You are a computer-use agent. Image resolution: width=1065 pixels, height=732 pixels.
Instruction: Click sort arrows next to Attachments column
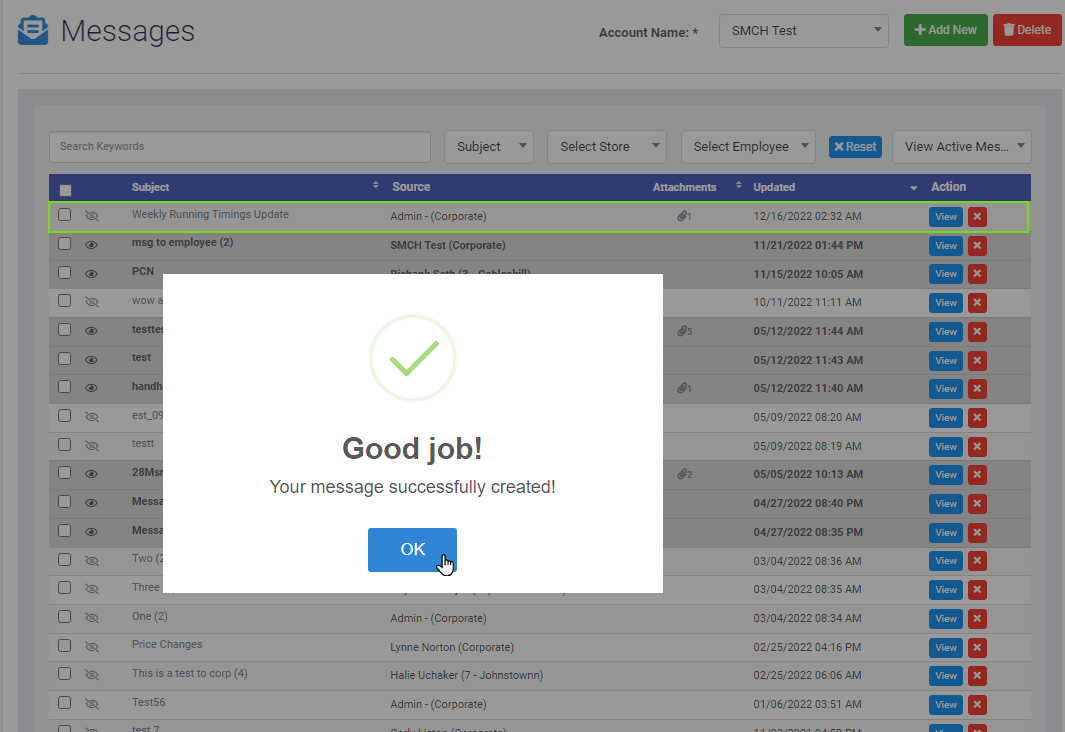pos(738,186)
